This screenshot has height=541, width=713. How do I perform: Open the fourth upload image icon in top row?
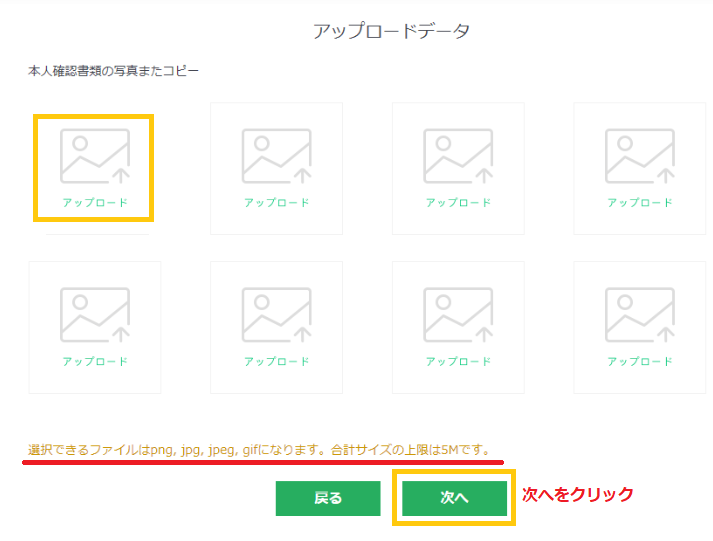point(640,156)
